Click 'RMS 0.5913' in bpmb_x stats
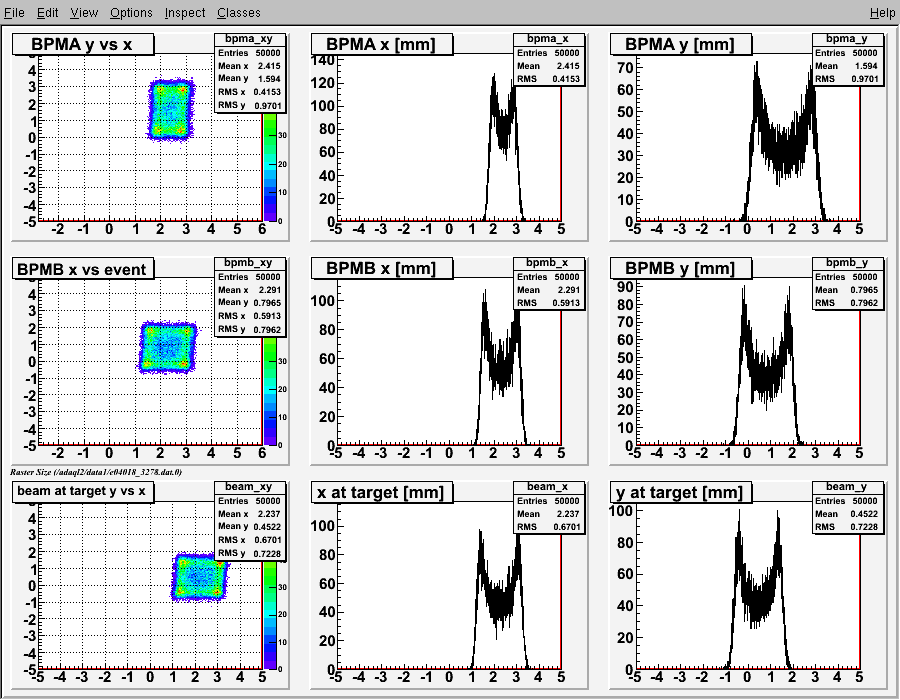 coord(548,303)
